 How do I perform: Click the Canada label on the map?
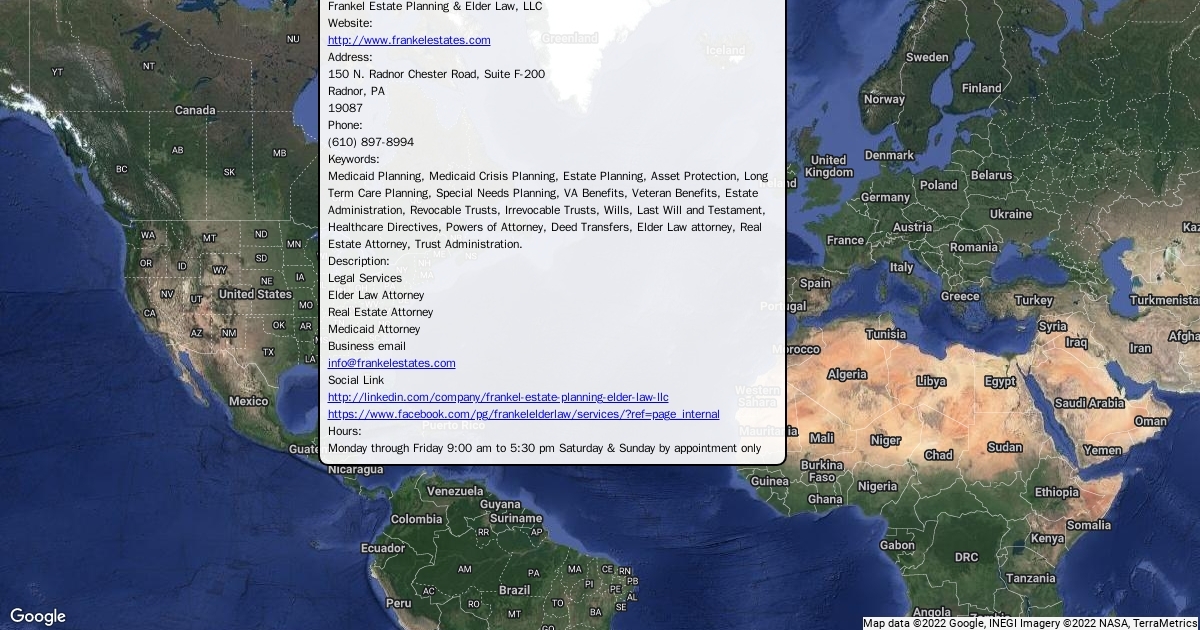[x=195, y=110]
